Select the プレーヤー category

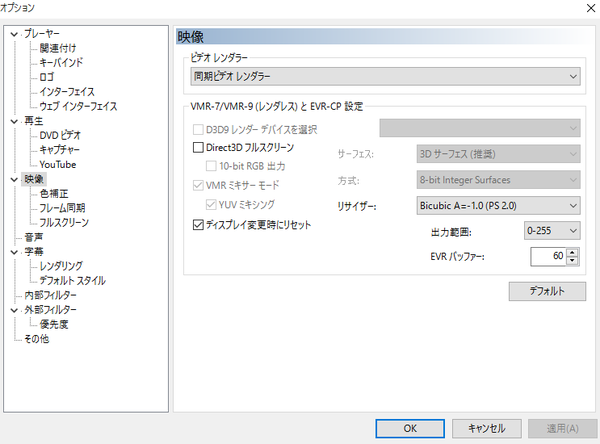click(41, 34)
